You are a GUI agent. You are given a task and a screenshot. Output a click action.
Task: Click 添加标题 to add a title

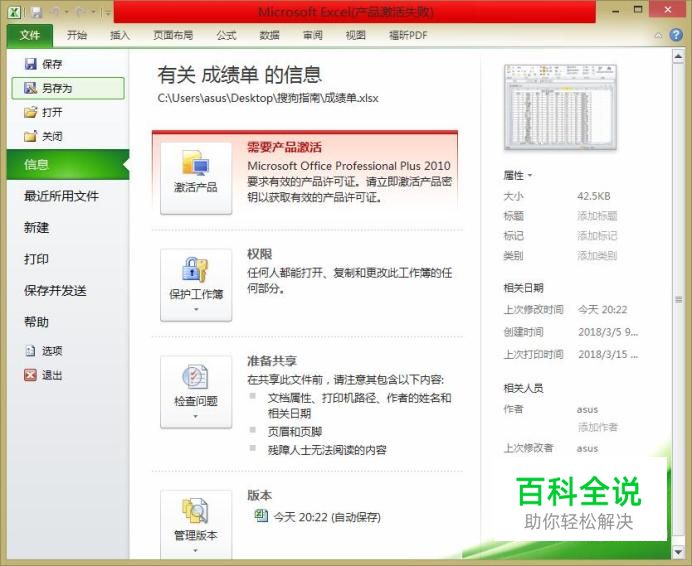pyautogui.click(x=597, y=216)
